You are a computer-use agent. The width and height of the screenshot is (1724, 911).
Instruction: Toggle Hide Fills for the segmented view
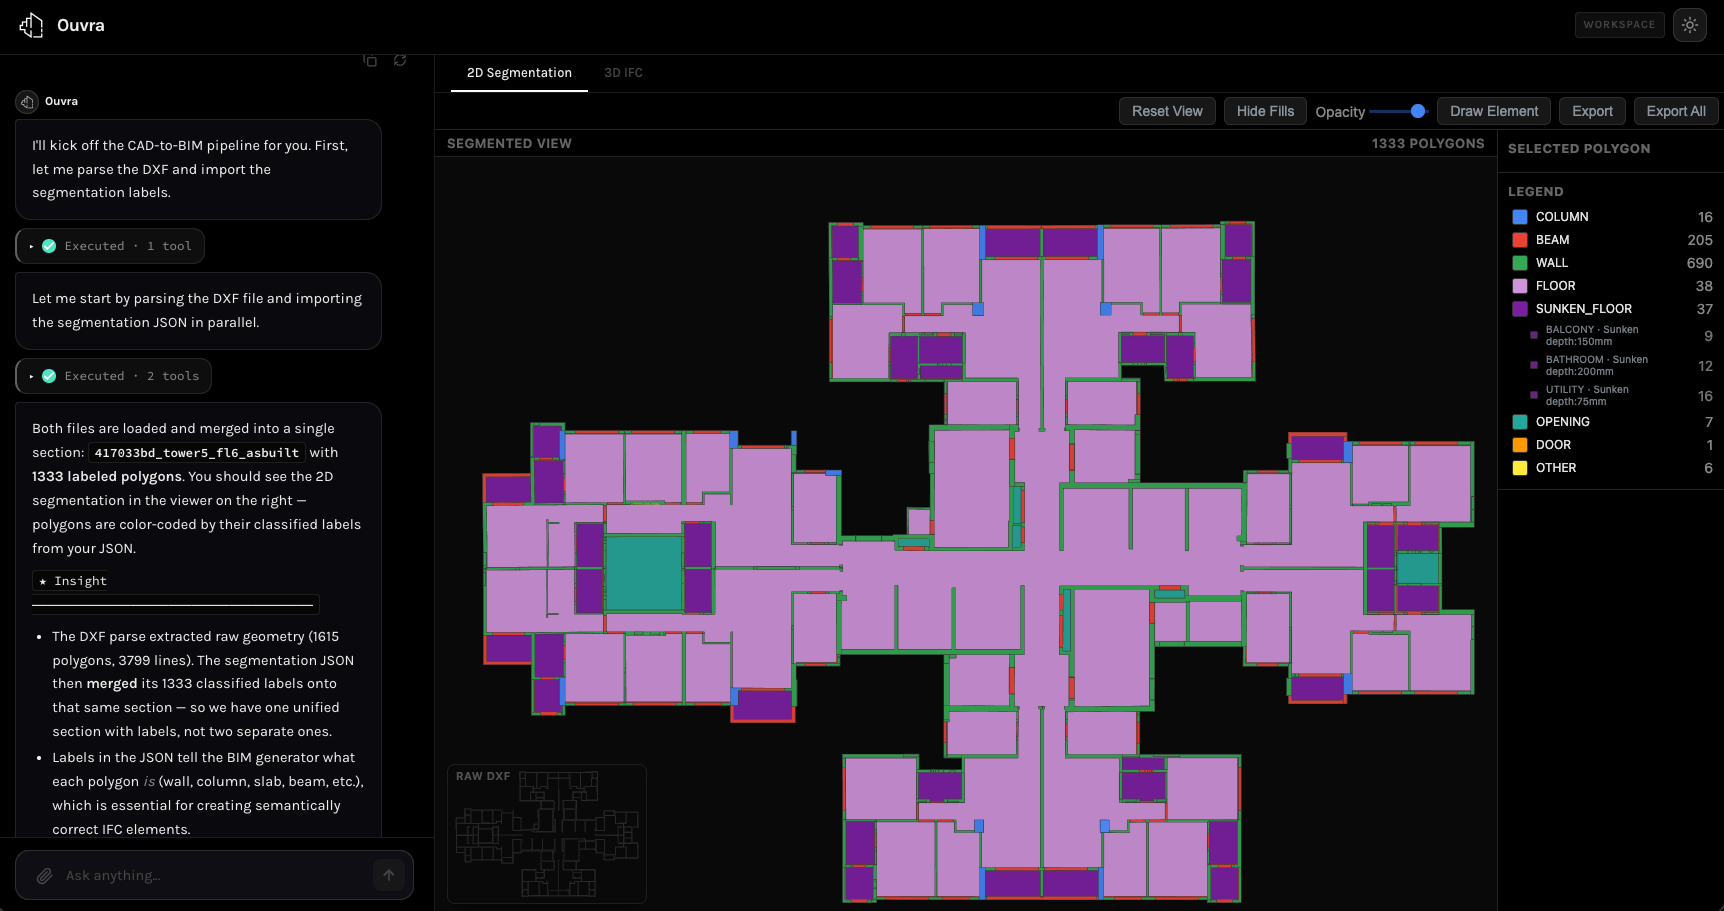(1264, 111)
